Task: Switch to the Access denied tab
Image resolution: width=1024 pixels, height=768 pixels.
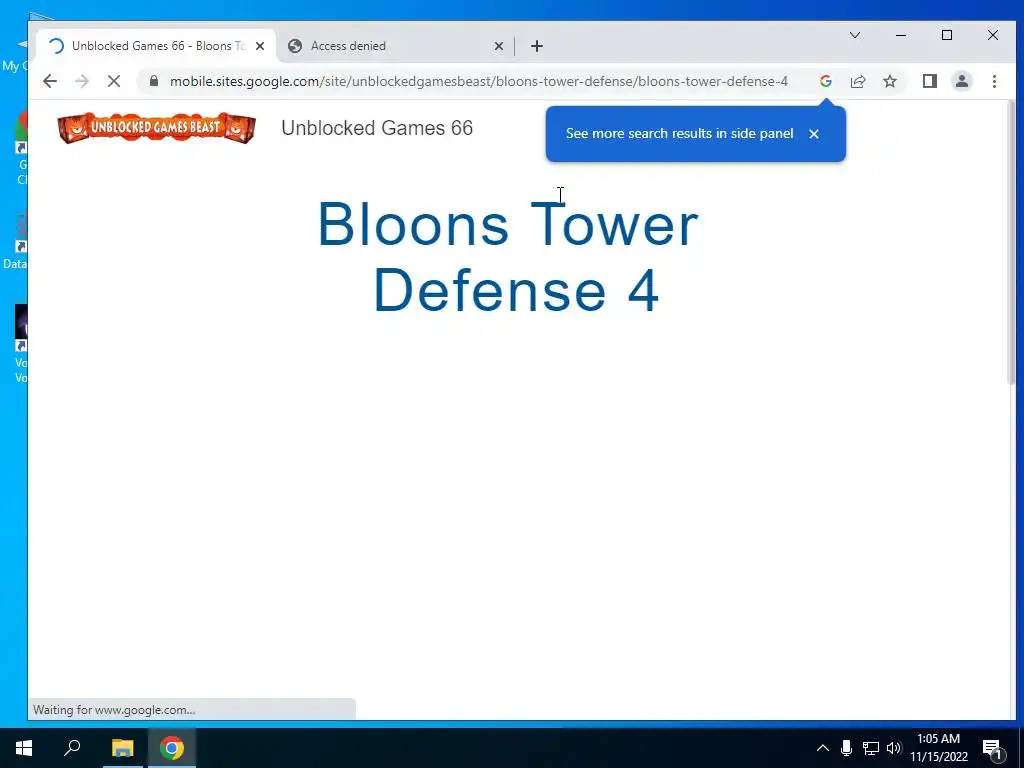Action: coord(394,46)
